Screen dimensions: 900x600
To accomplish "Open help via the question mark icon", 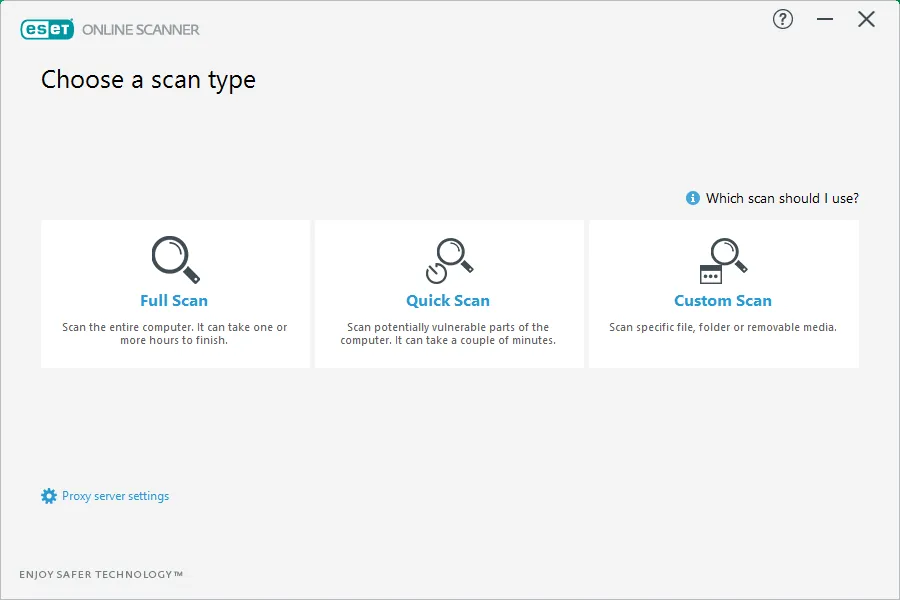I will 782,20.
